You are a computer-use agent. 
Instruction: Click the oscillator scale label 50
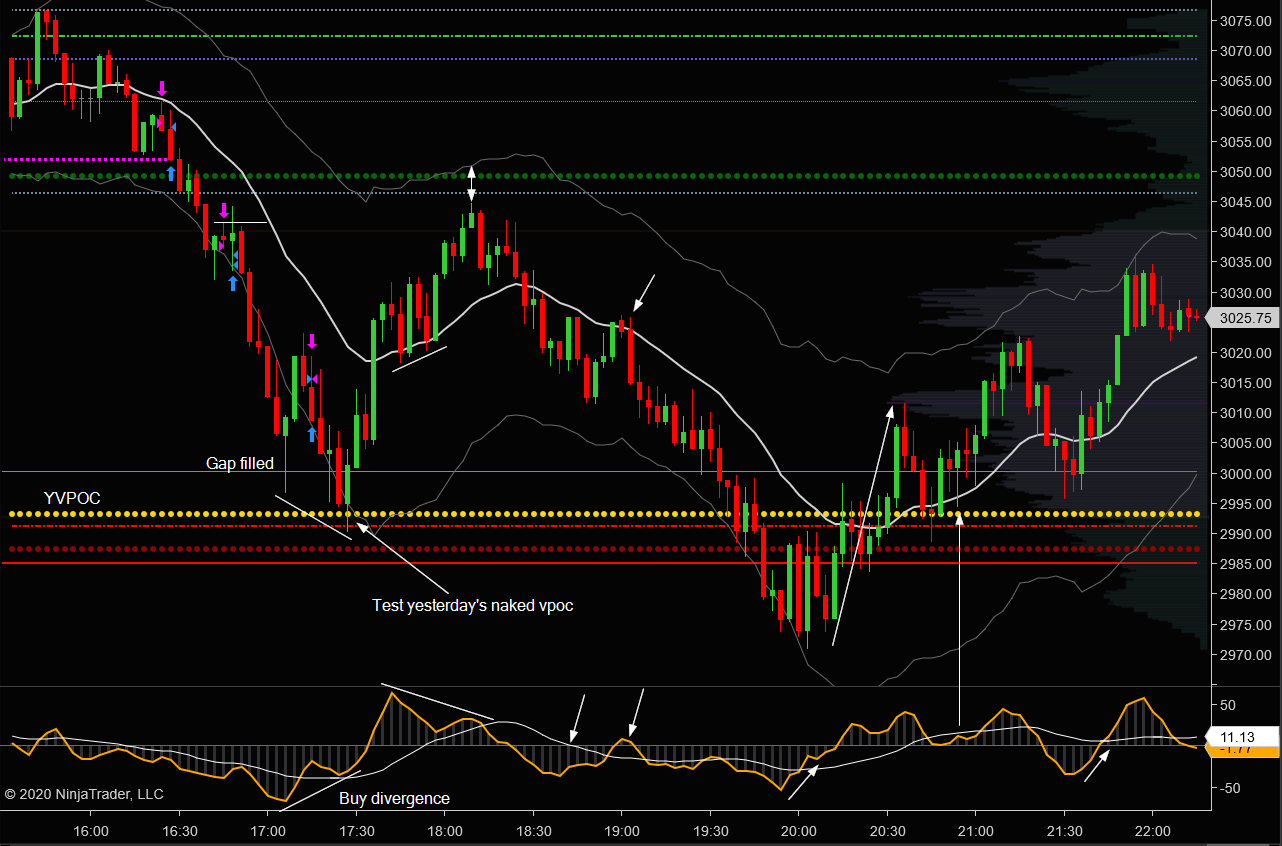tap(1228, 705)
